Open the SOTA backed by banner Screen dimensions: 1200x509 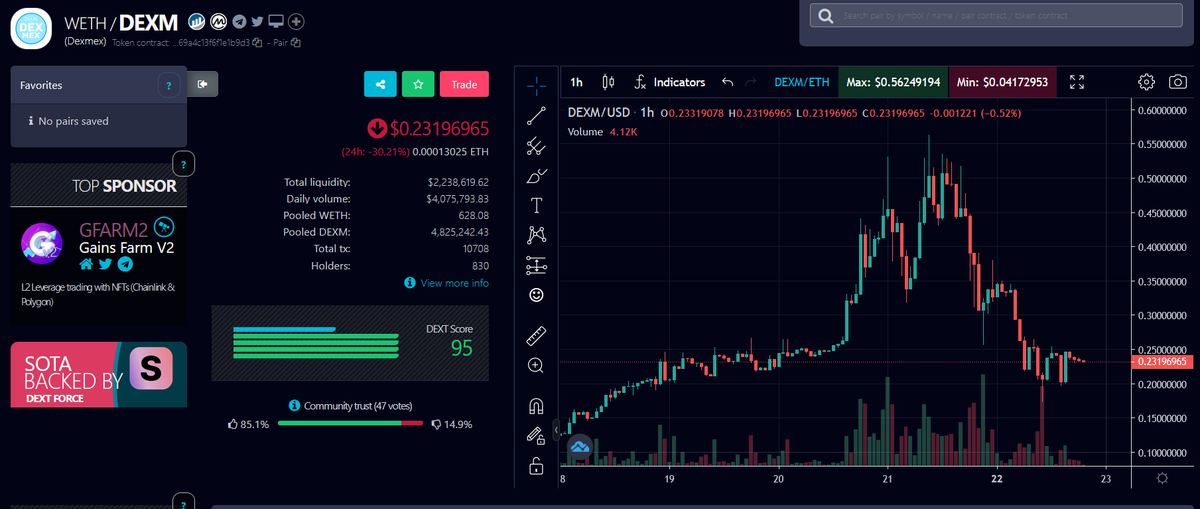[99, 374]
